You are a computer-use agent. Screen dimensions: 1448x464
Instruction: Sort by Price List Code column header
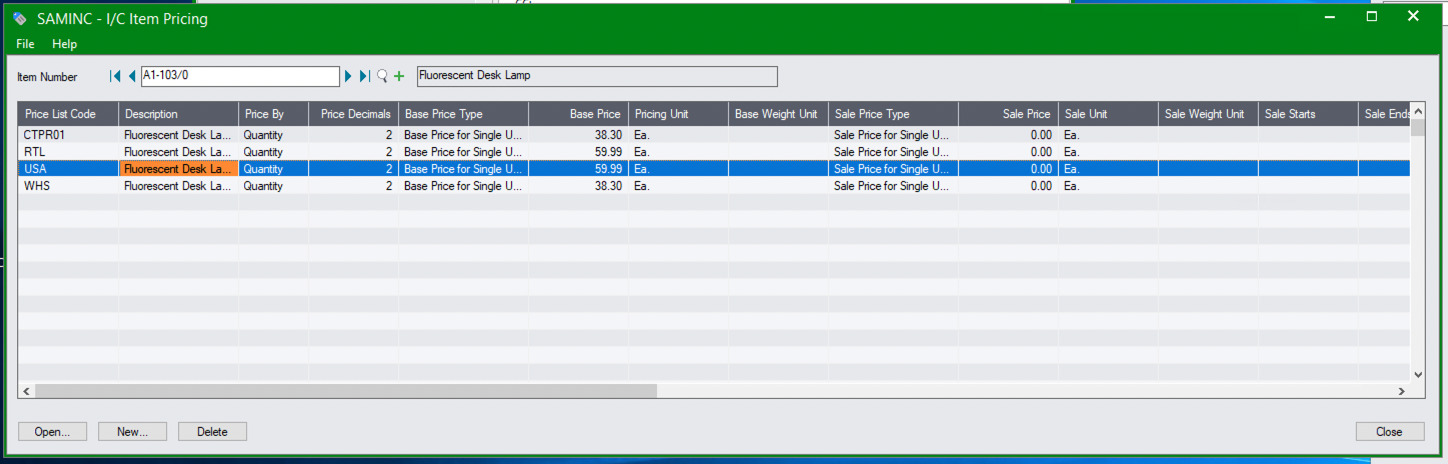68,114
